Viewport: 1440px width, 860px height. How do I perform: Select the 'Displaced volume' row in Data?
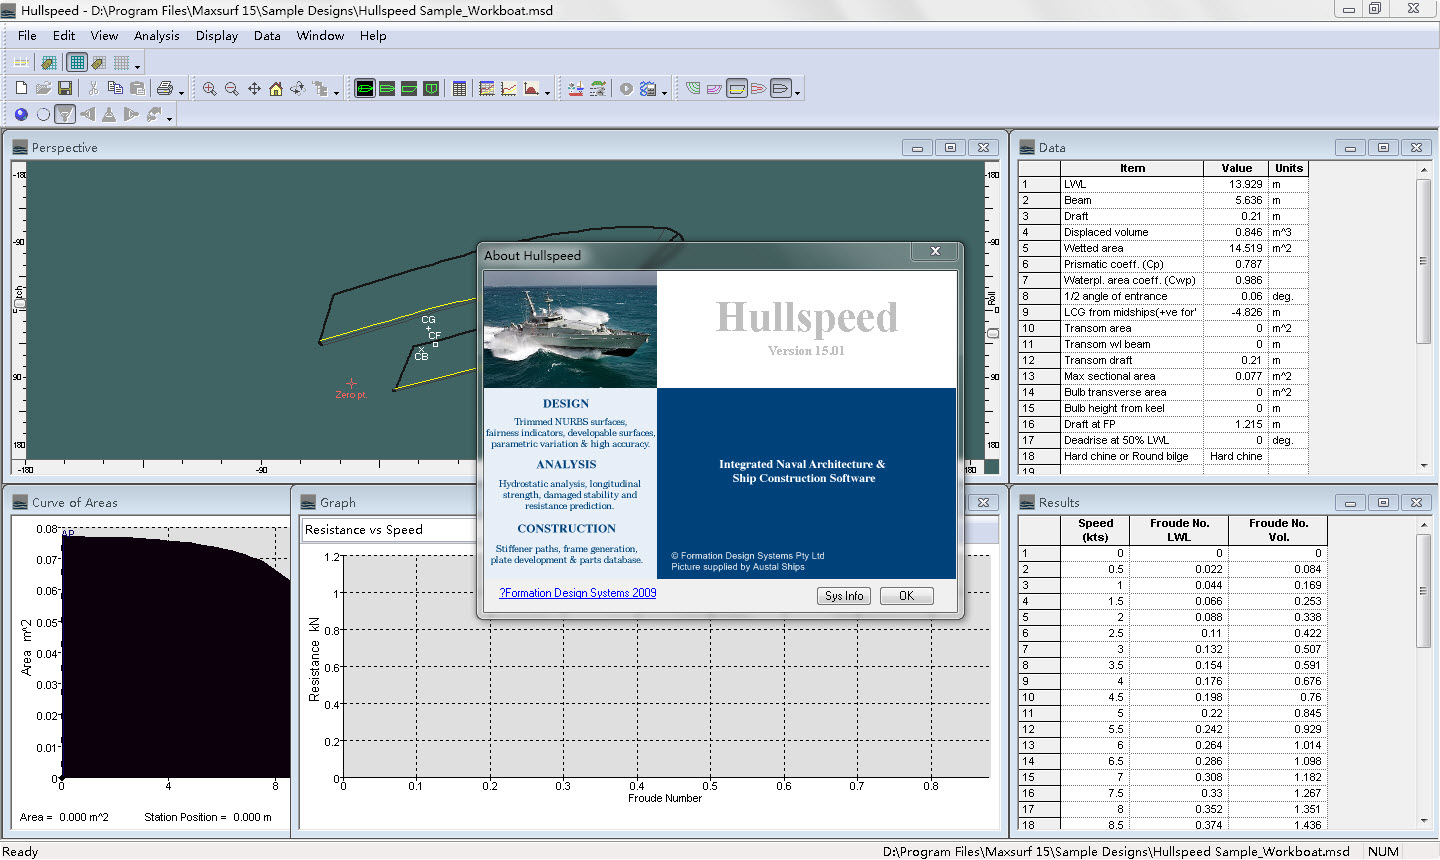[x=1163, y=232]
